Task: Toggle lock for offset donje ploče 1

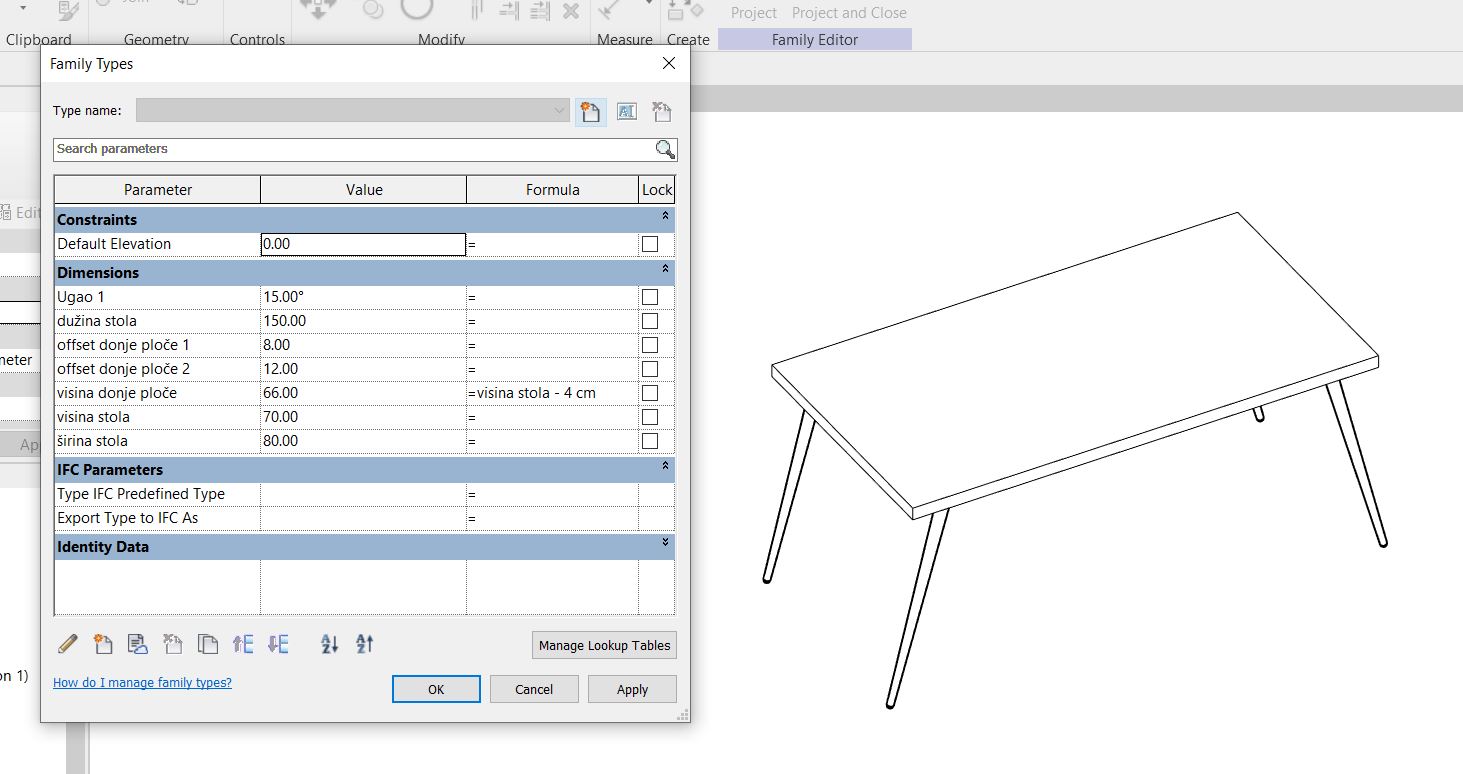Action: coord(650,345)
